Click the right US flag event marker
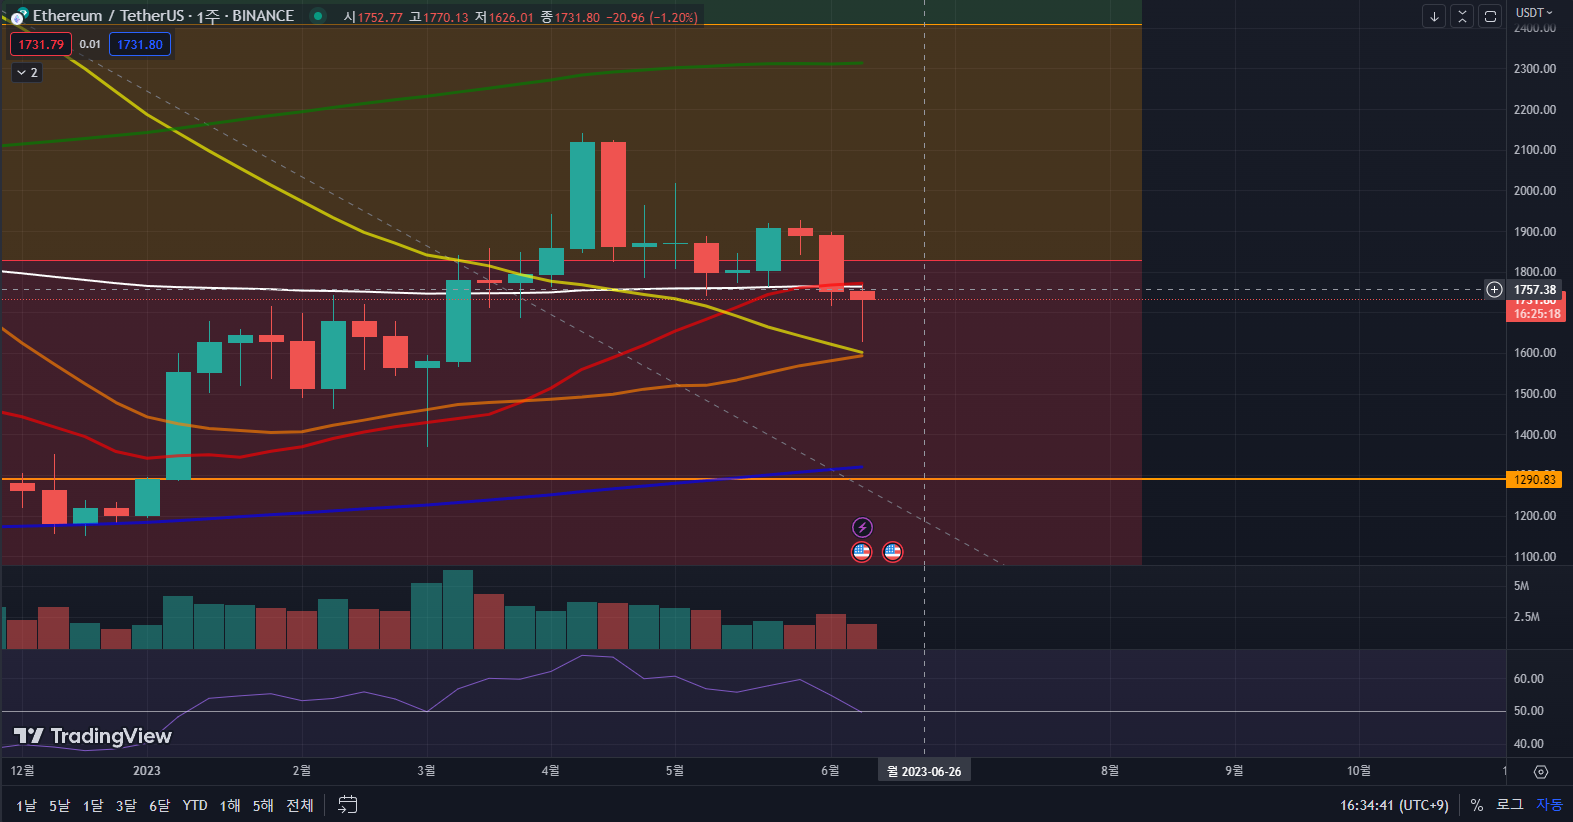The image size is (1573, 822). pos(893,552)
